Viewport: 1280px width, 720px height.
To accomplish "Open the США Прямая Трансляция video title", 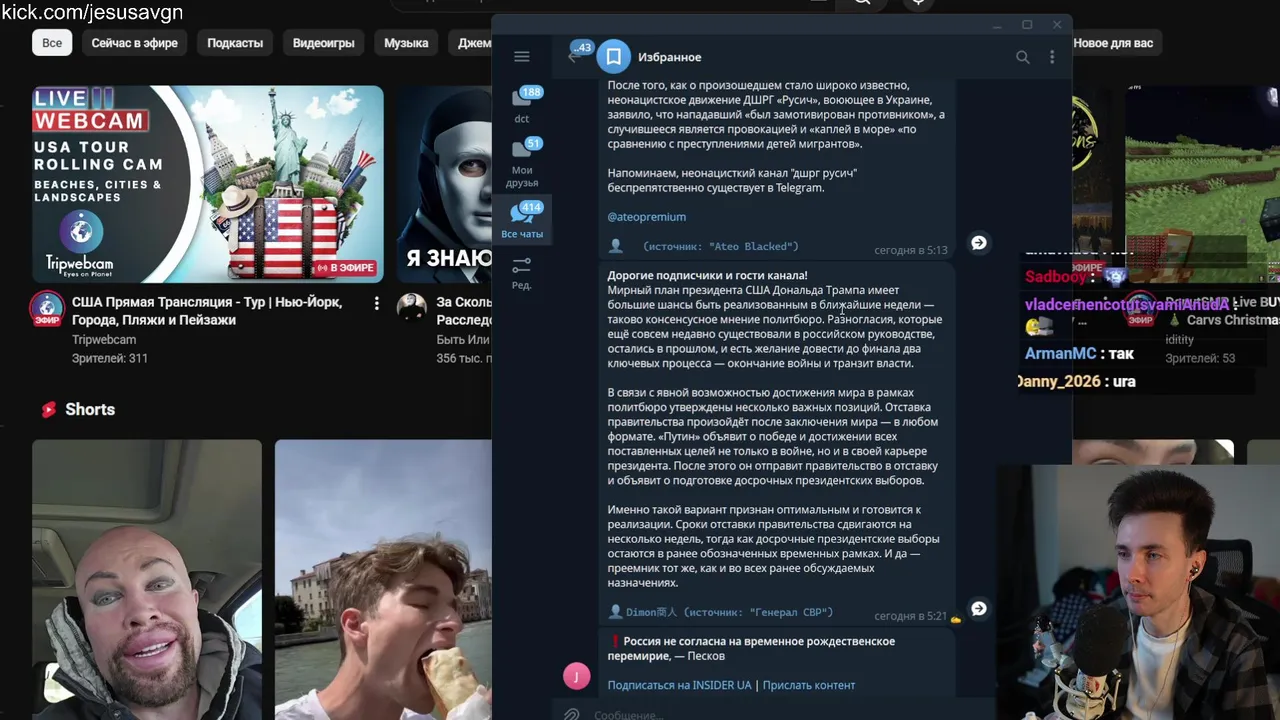I will click(x=207, y=311).
